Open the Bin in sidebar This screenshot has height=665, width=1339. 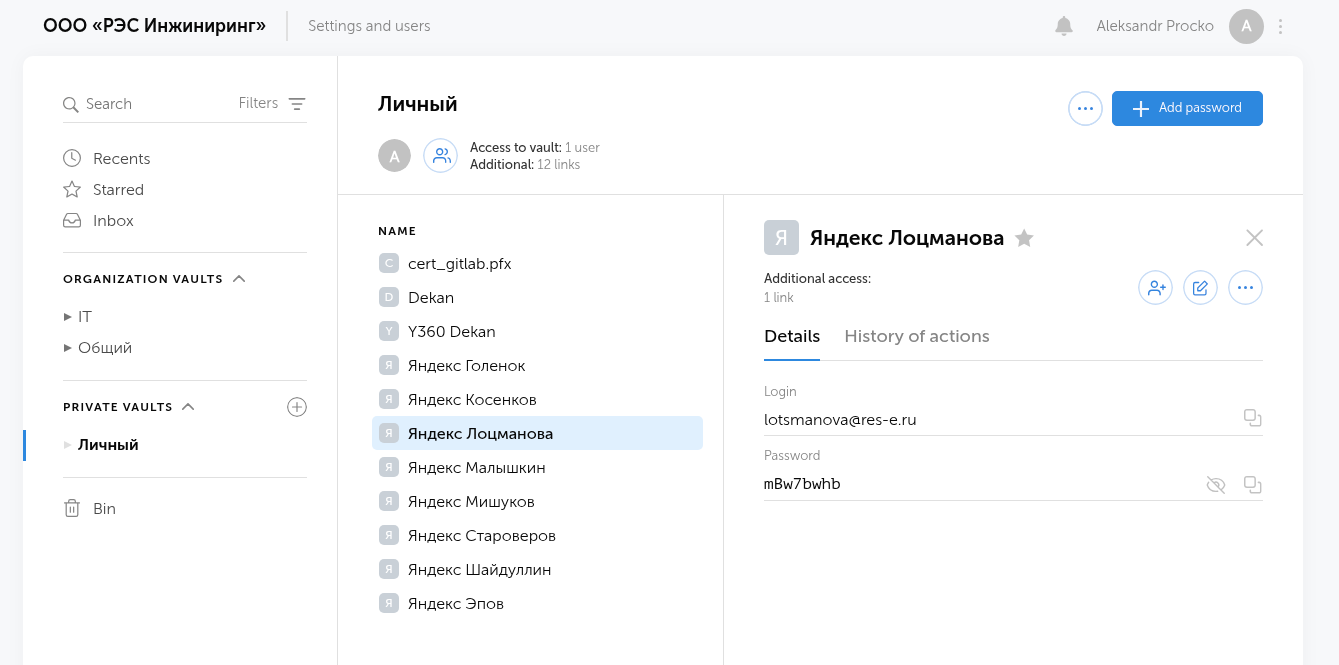(103, 509)
